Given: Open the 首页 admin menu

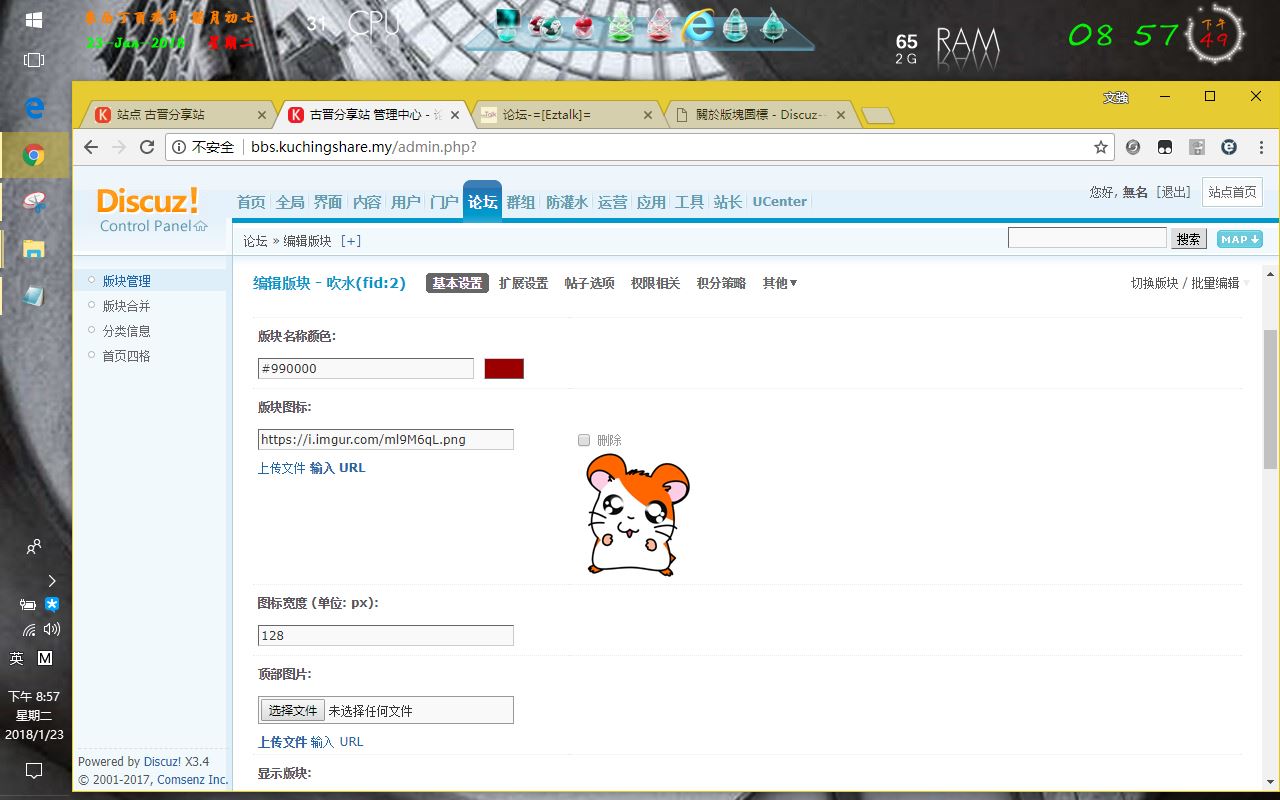Looking at the screenshot, I should tap(251, 202).
